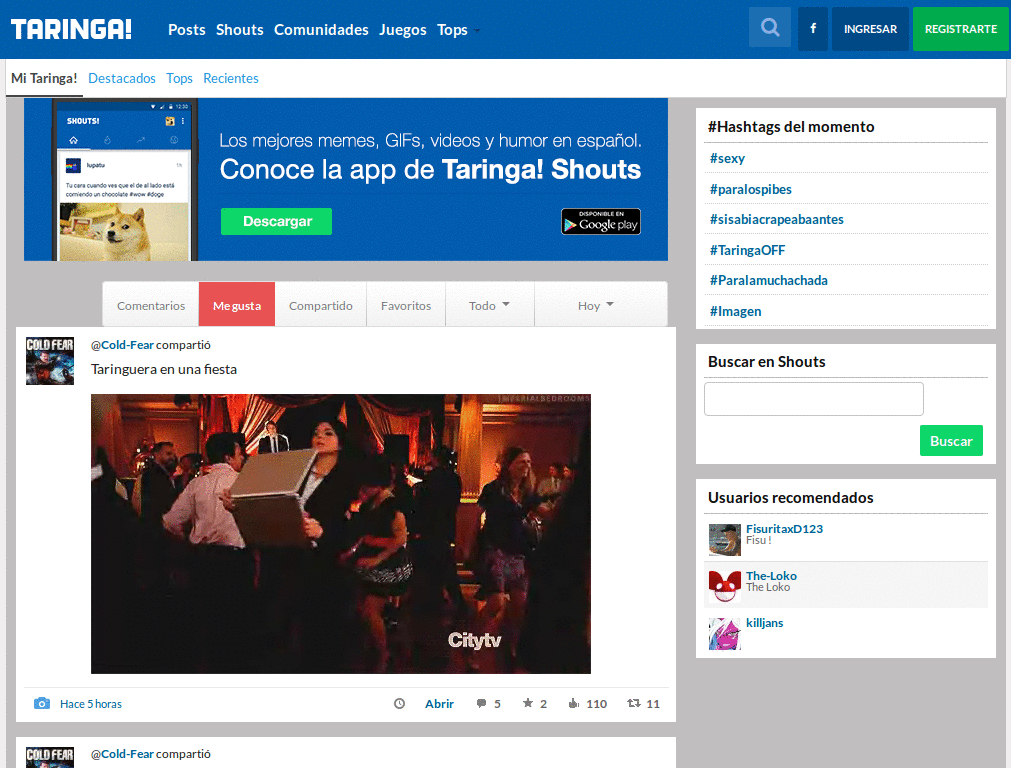
Task: Open Juegos in top navigation
Action: pyautogui.click(x=402, y=30)
